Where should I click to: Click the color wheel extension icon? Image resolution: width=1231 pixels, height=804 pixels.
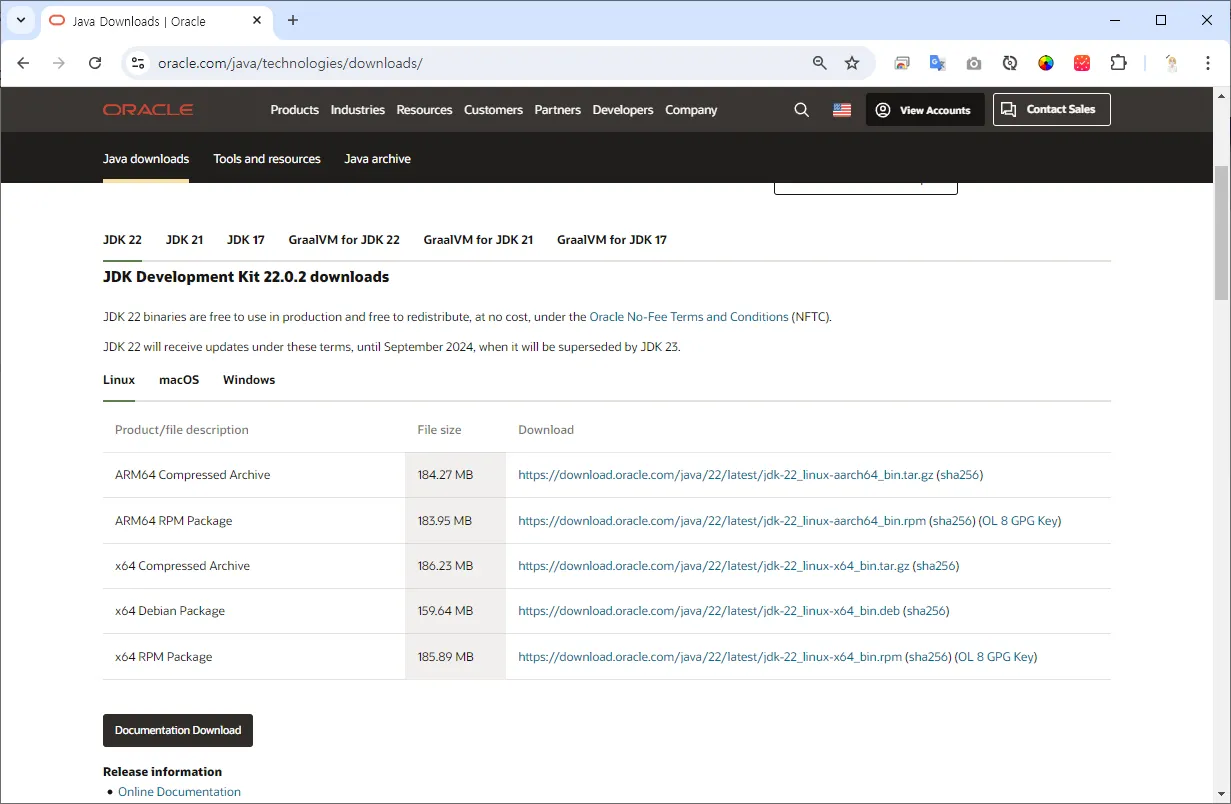pos(1046,63)
